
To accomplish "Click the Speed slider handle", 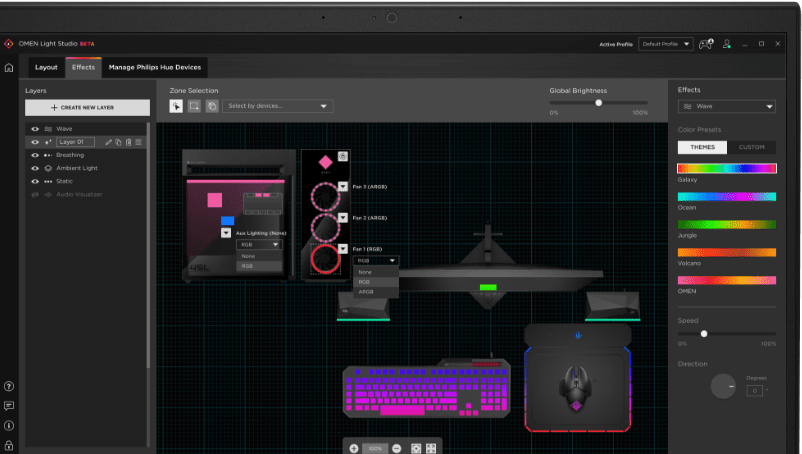I will click(704, 334).
